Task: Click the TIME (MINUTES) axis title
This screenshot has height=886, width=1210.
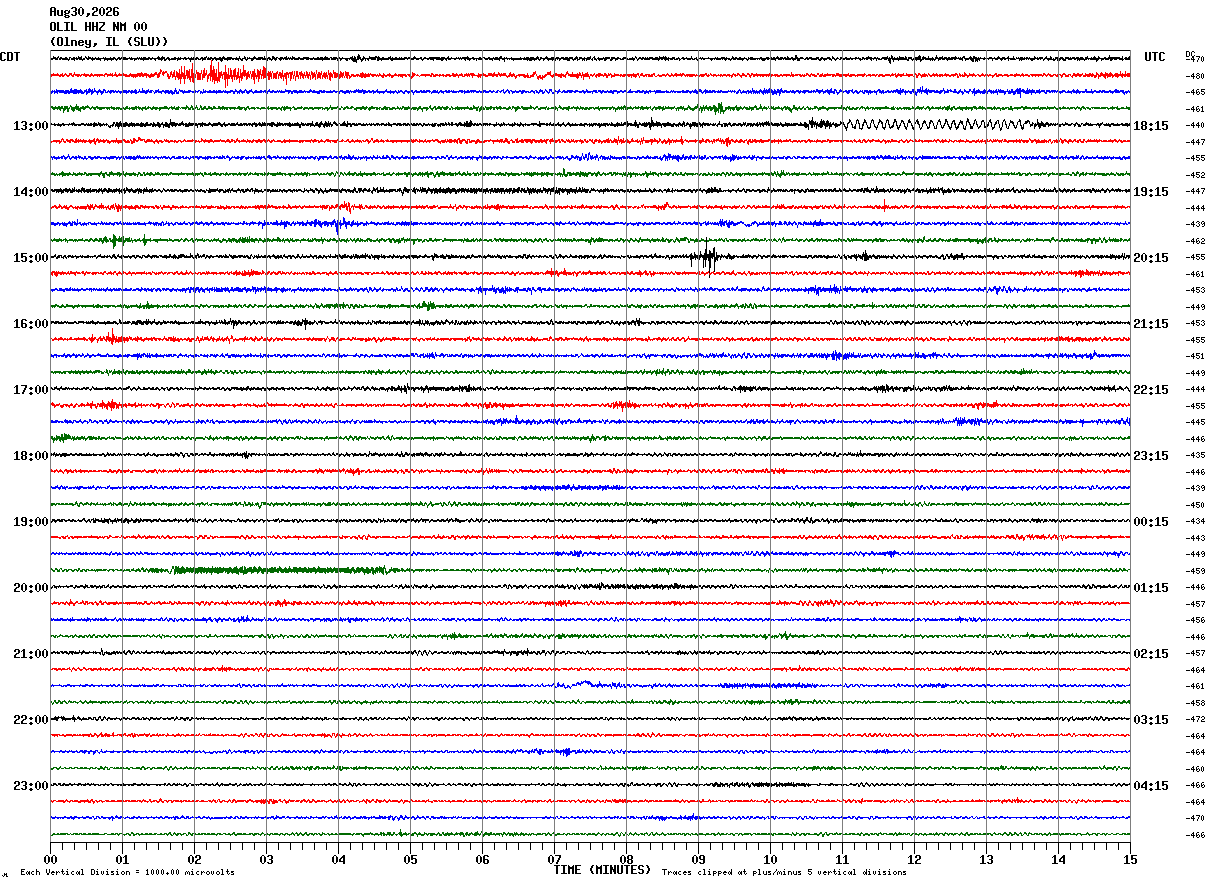Action: pos(602,870)
